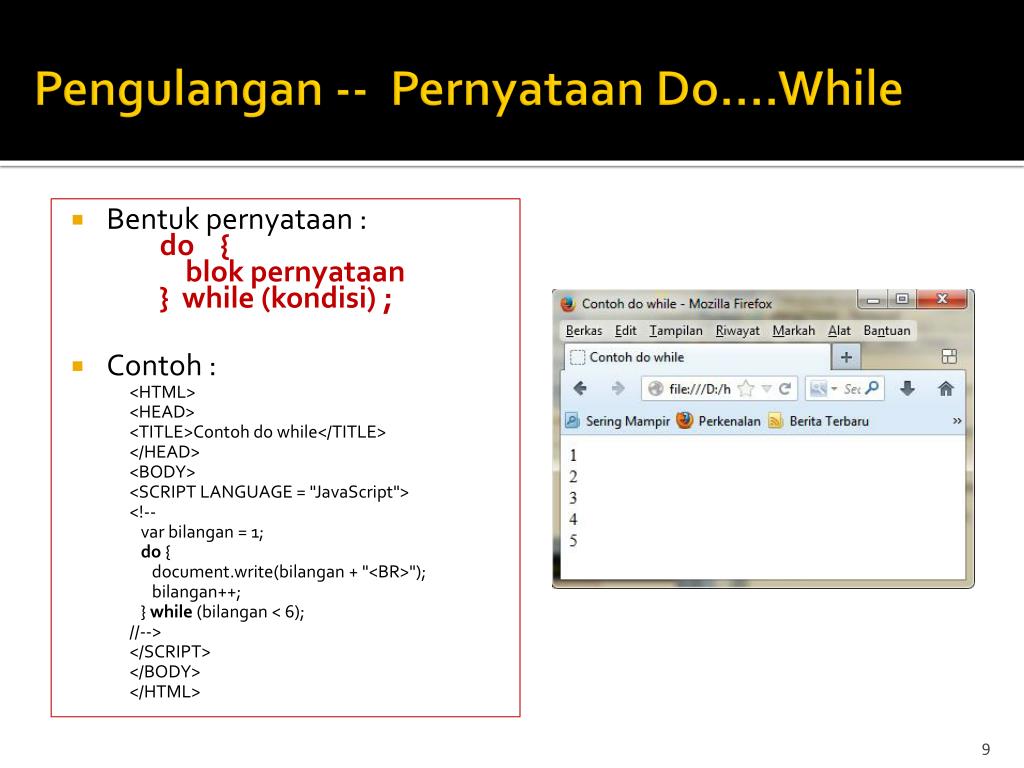Click the document.write code line
This screenshot has width=1024, height=768.
(x=289, y=572)
